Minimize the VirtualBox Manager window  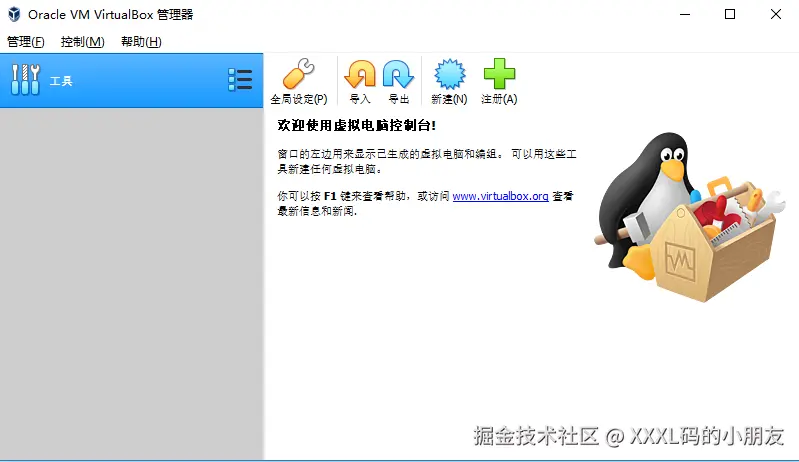tap(685, 14)
